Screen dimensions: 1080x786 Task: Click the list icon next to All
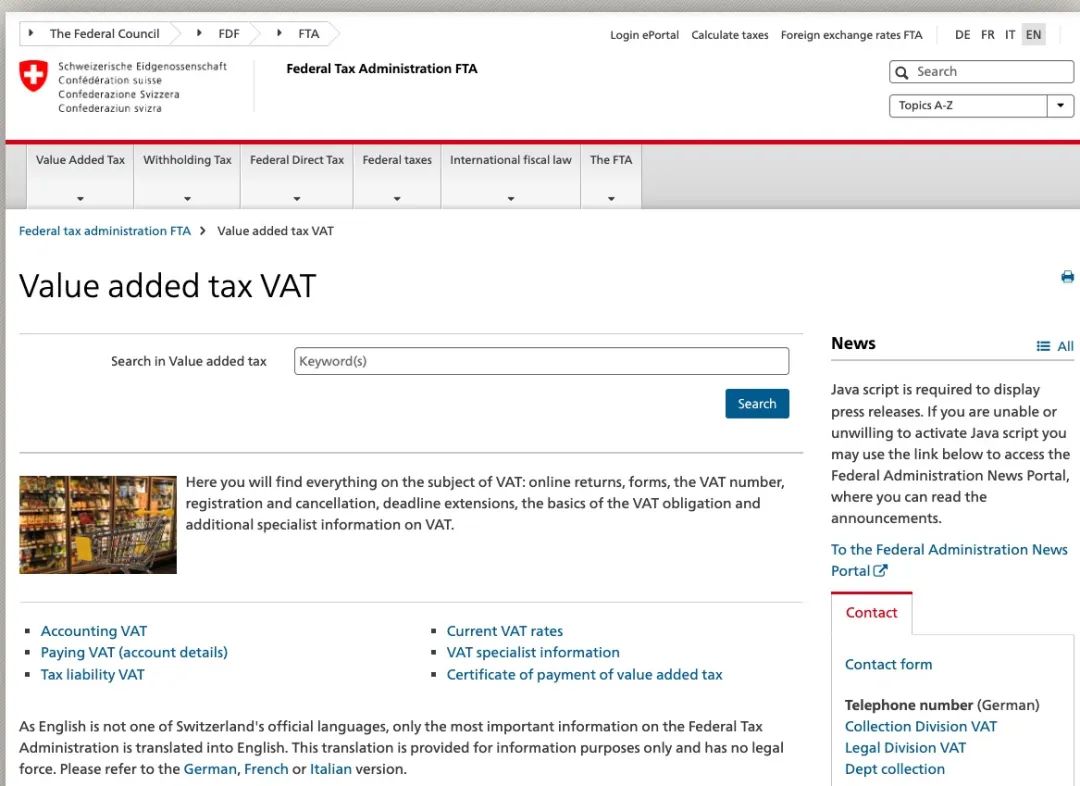coord(1043,346)
